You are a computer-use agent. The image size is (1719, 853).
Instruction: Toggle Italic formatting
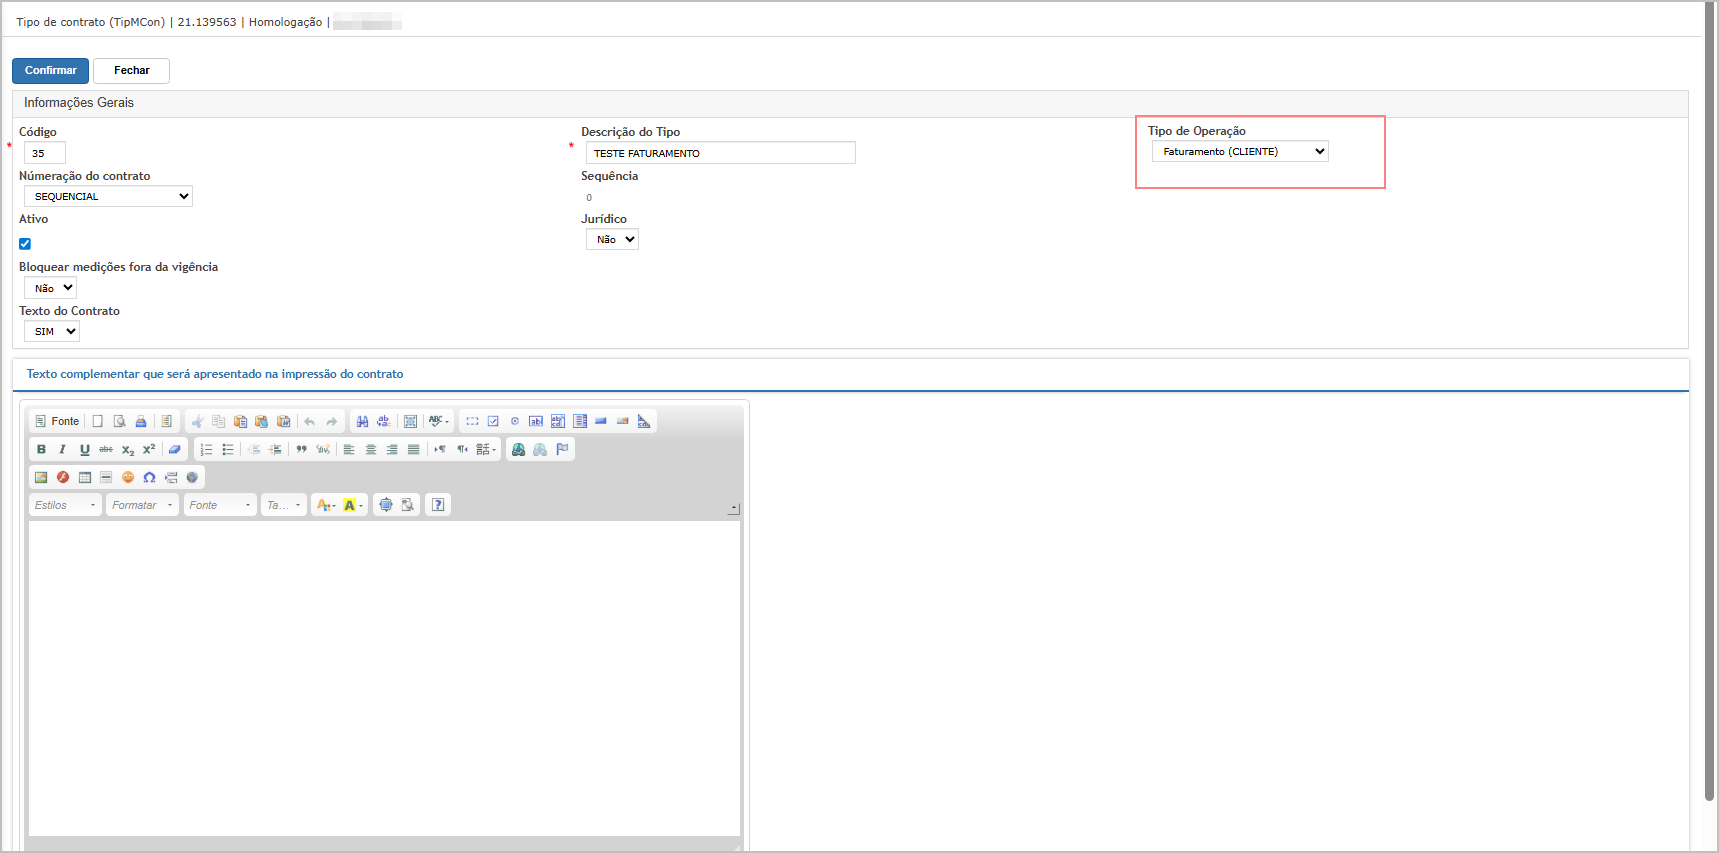(x=63, y=449)
